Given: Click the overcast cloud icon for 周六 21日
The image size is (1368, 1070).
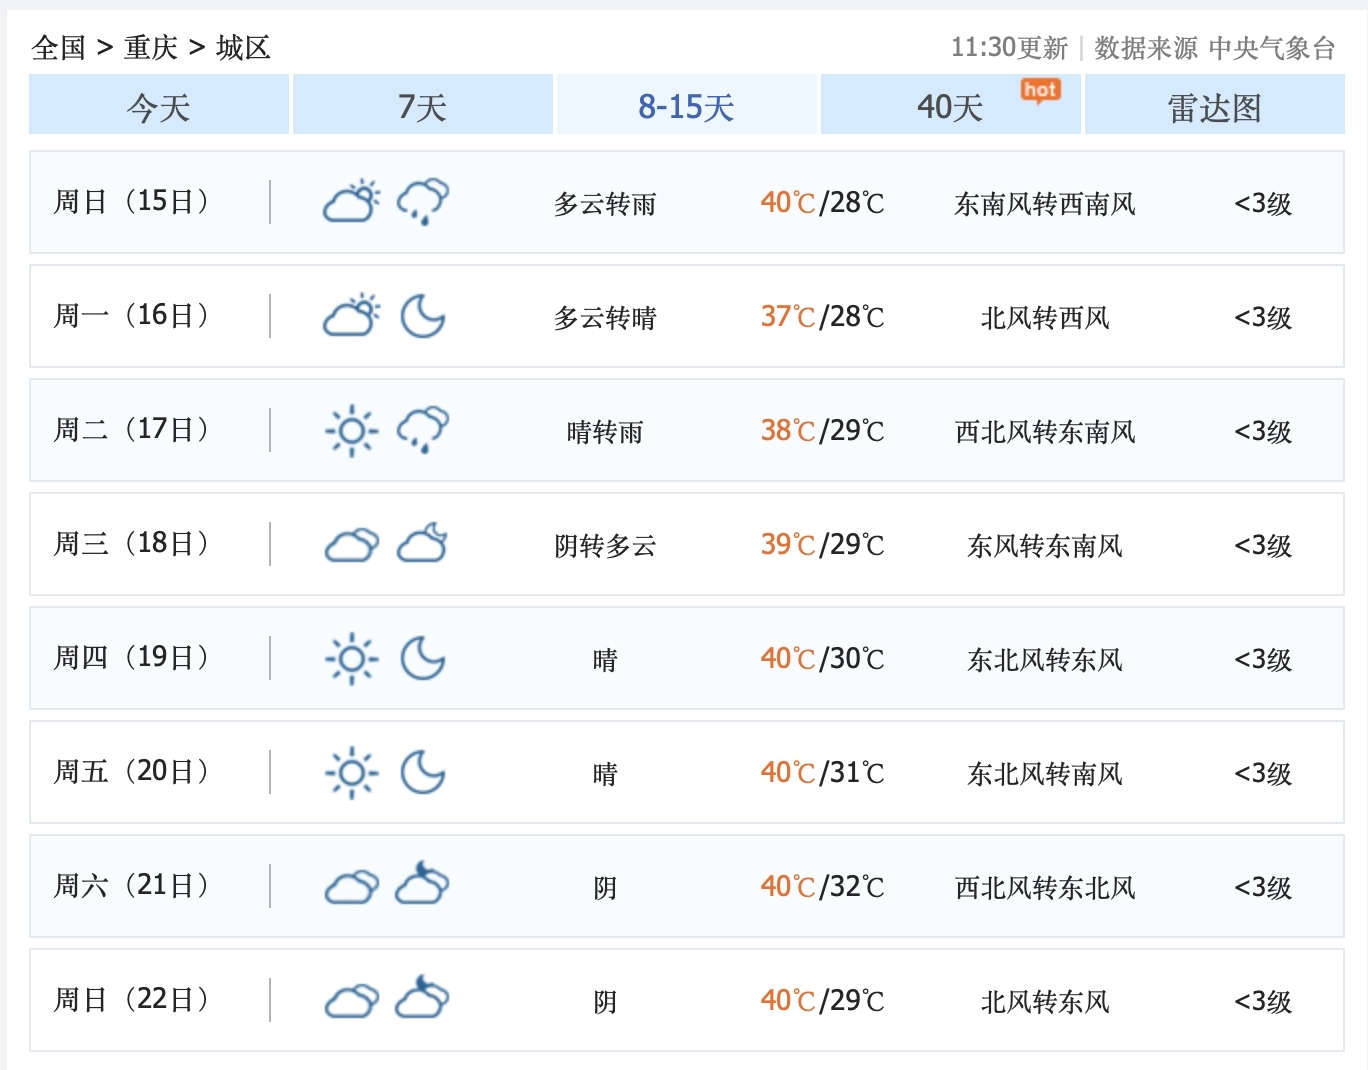Looking at the screenshot, I should 351,886.
